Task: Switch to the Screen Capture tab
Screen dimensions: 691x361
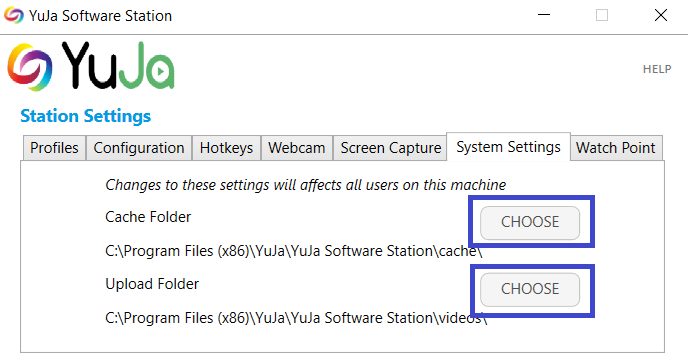Action: pos(390,148)
